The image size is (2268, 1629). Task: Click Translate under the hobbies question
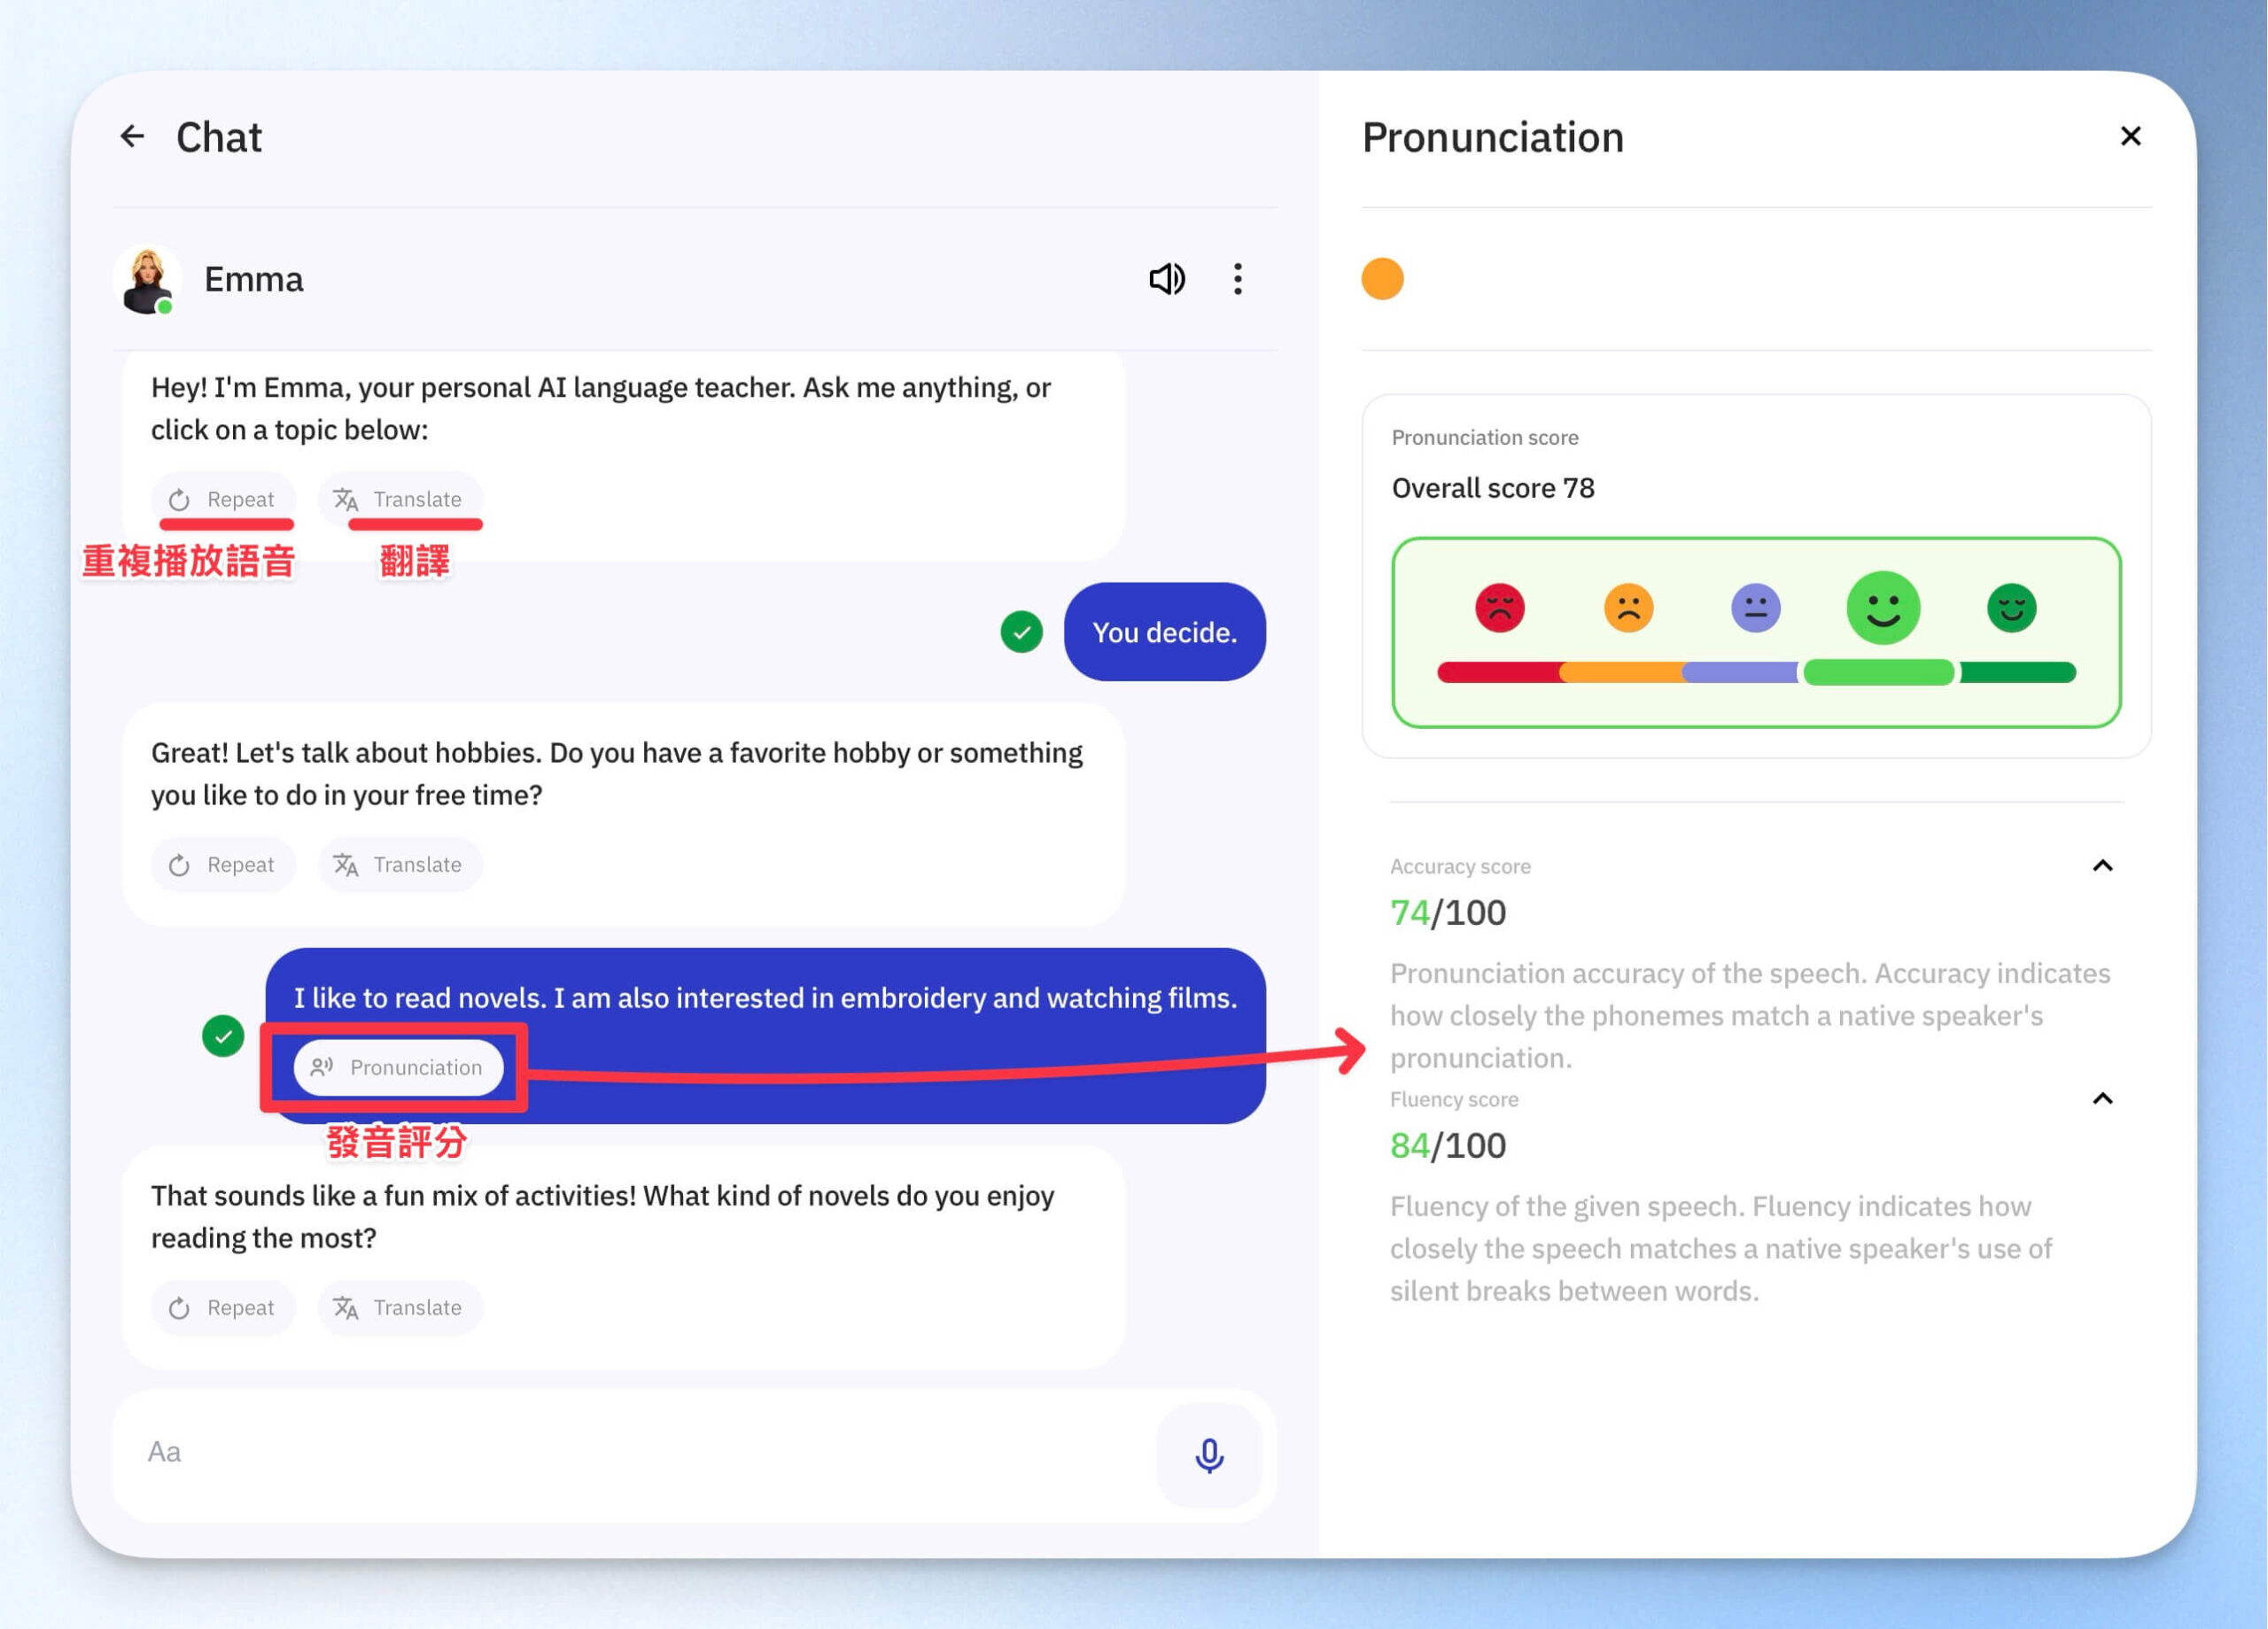click(400, 864)
